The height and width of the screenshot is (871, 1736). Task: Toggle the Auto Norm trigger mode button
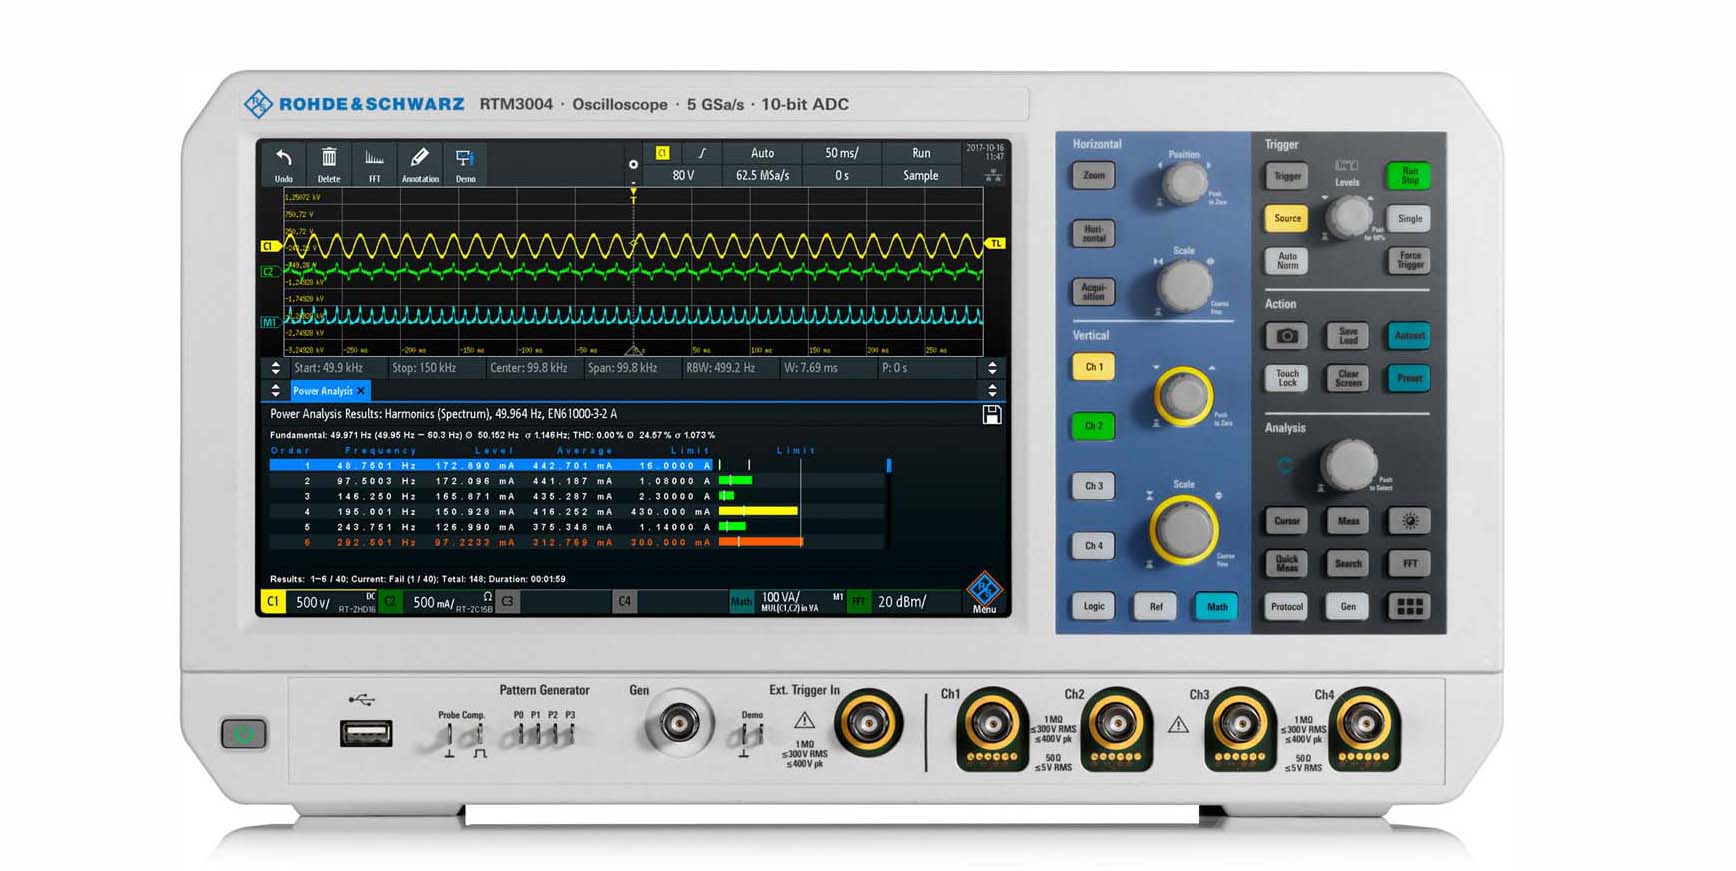[x=1287, y=261]
